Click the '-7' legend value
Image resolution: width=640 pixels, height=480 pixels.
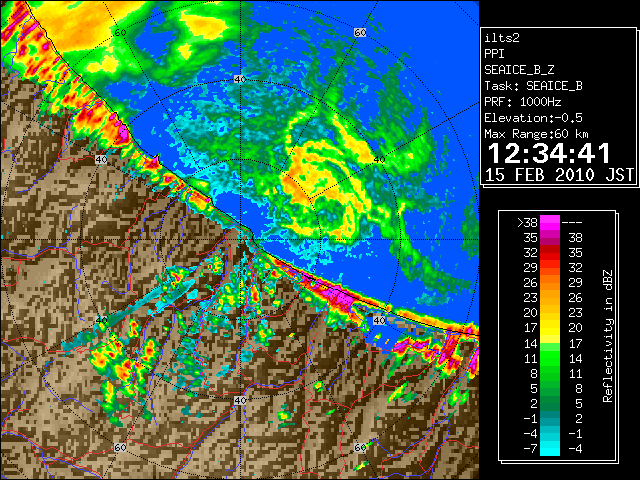pos(530,448)
